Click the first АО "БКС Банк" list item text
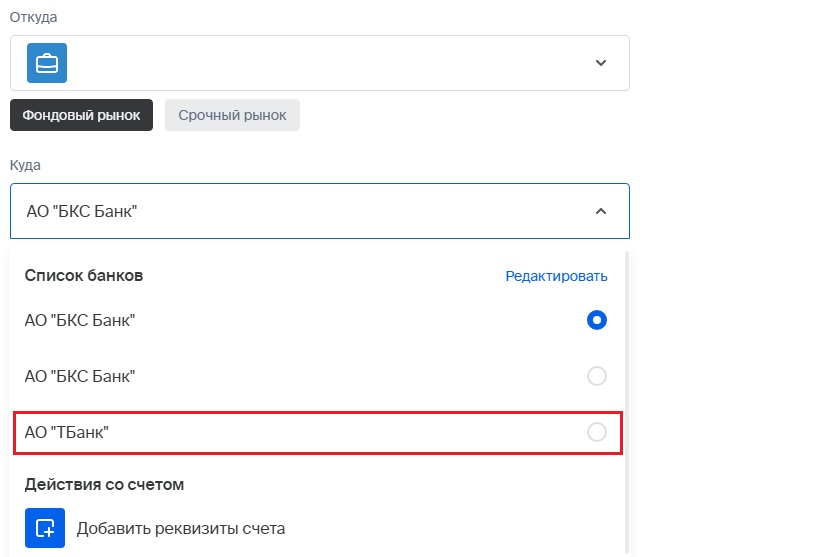The height and width of the screenshot is (557, 819). click(80, 321)
